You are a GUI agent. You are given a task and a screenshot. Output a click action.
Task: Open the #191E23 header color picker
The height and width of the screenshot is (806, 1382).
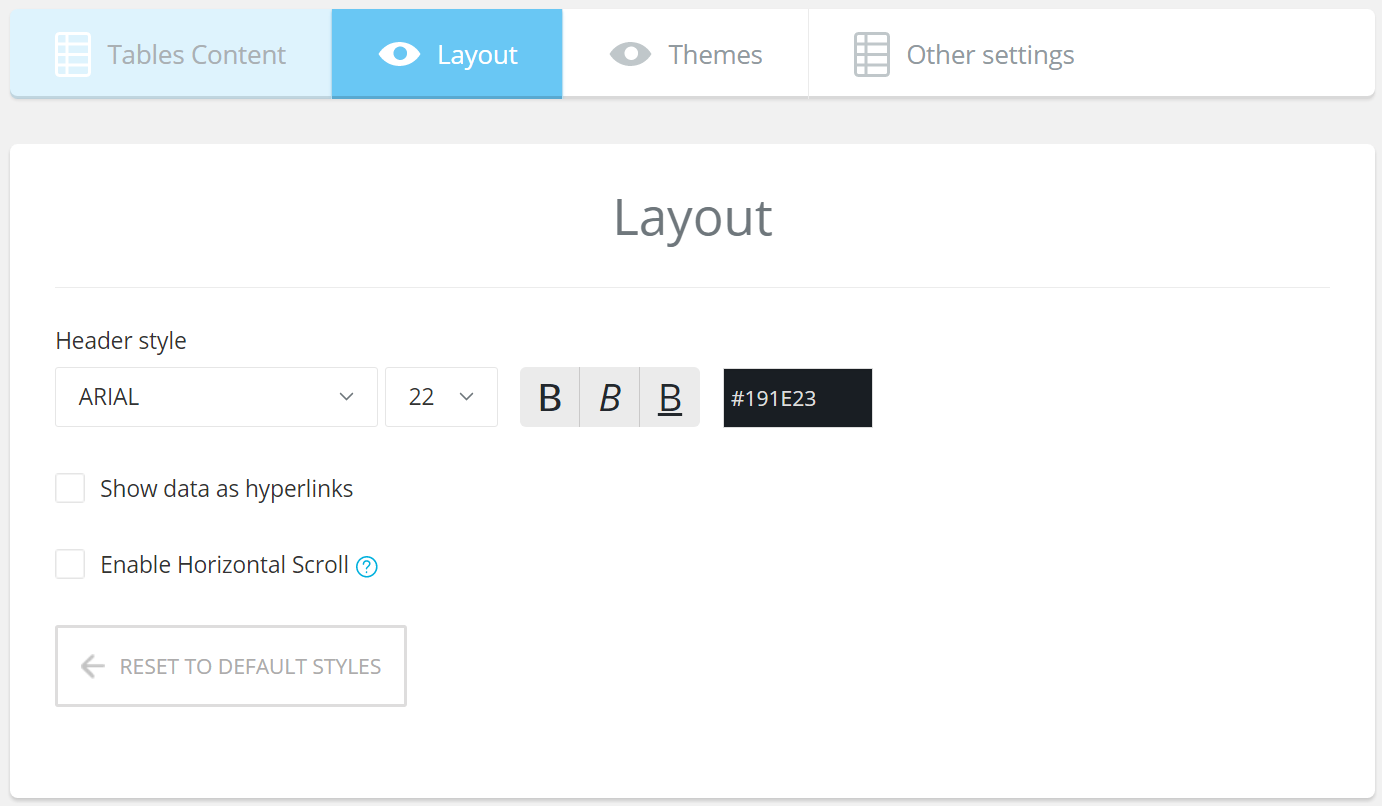tap(798, 398)
